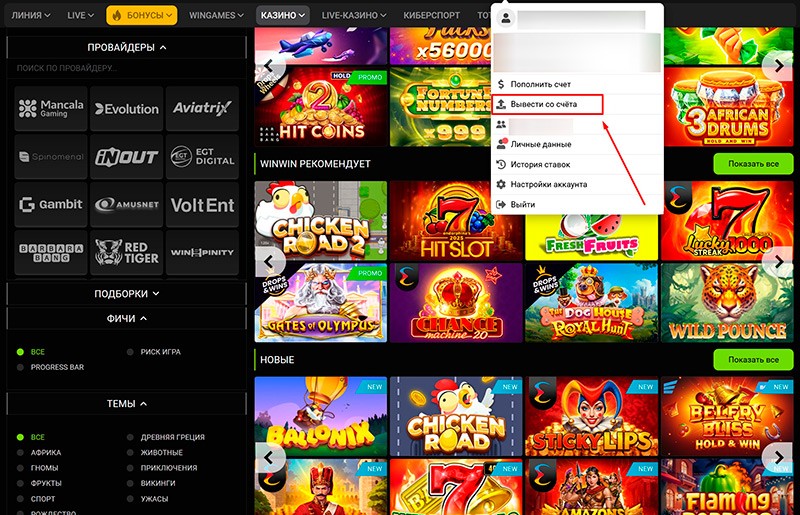Open the Wingames dropdown menu
This screenshot has width=800, height=515.
(216, 15)
